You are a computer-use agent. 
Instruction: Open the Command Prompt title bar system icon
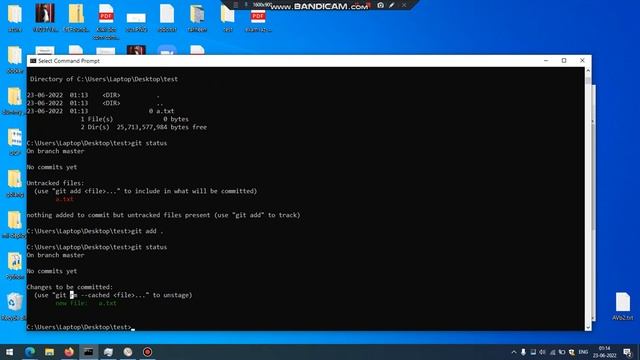[x=33, y=61]
